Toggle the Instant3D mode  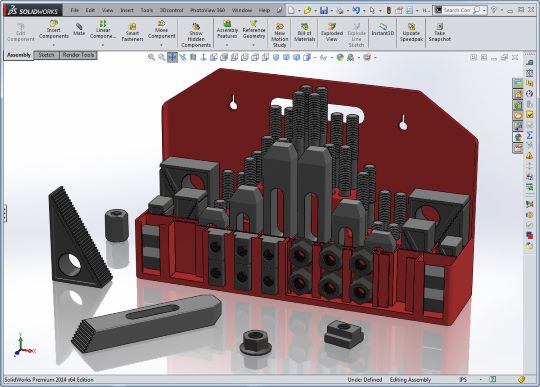[383, 30]
